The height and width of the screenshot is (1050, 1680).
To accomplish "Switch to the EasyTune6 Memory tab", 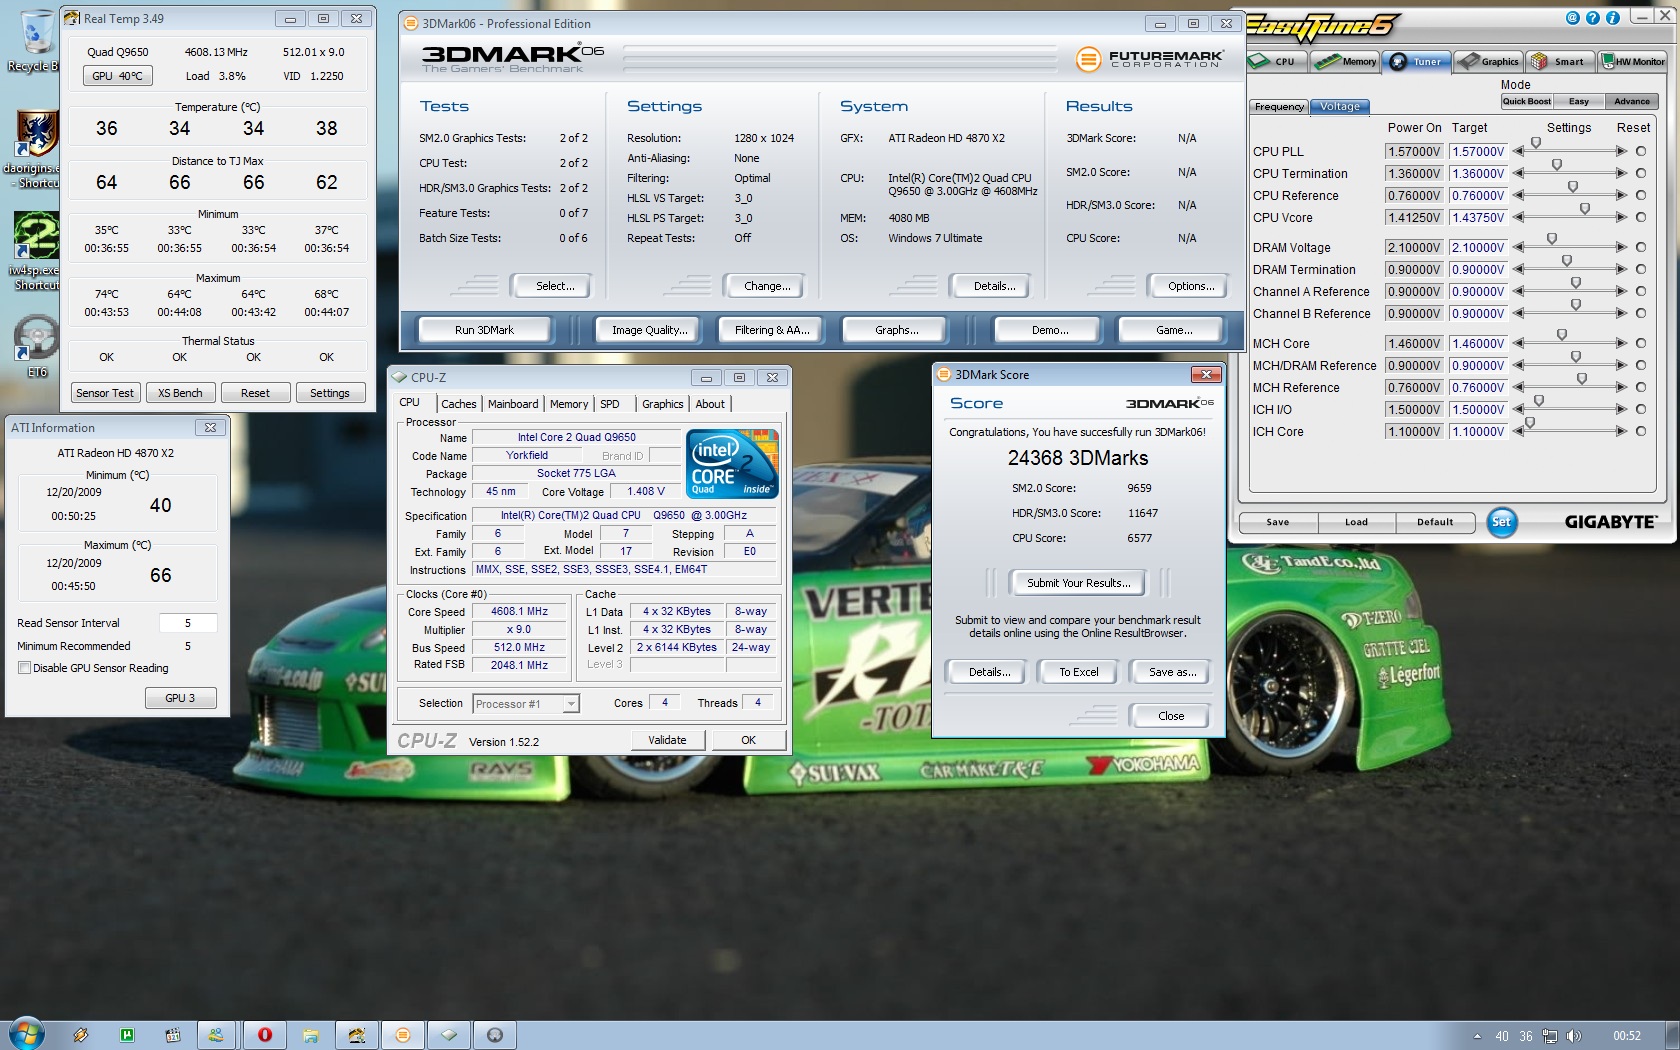I will 1345,62.
